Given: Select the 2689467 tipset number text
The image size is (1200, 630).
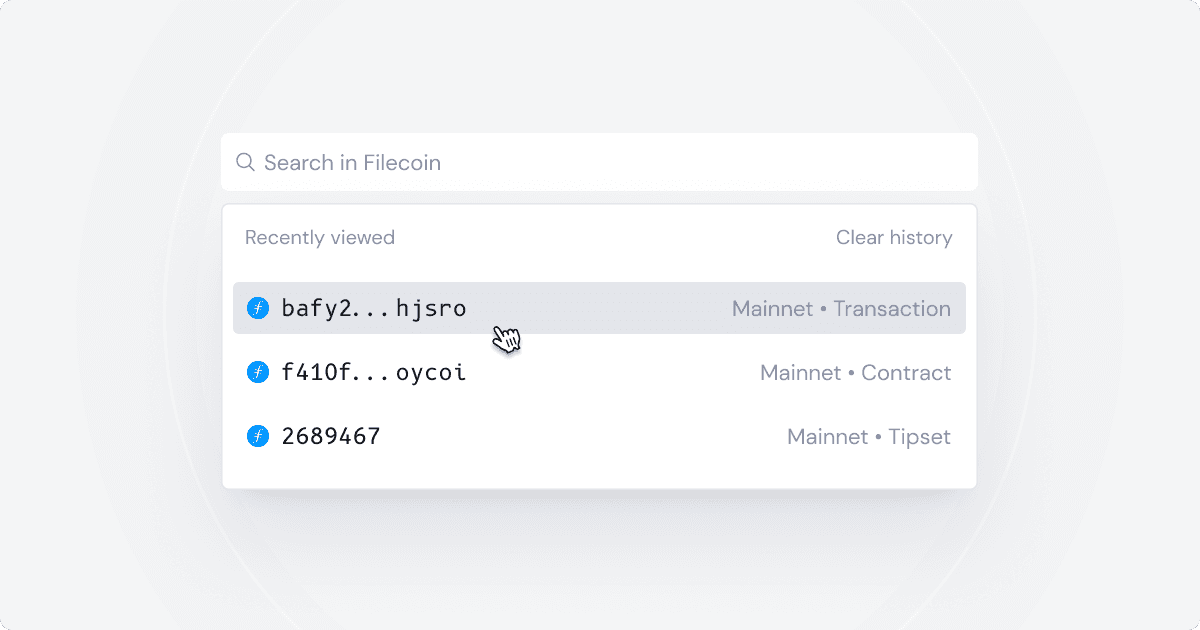Looking at the screenshot, I should pos(331,436).
